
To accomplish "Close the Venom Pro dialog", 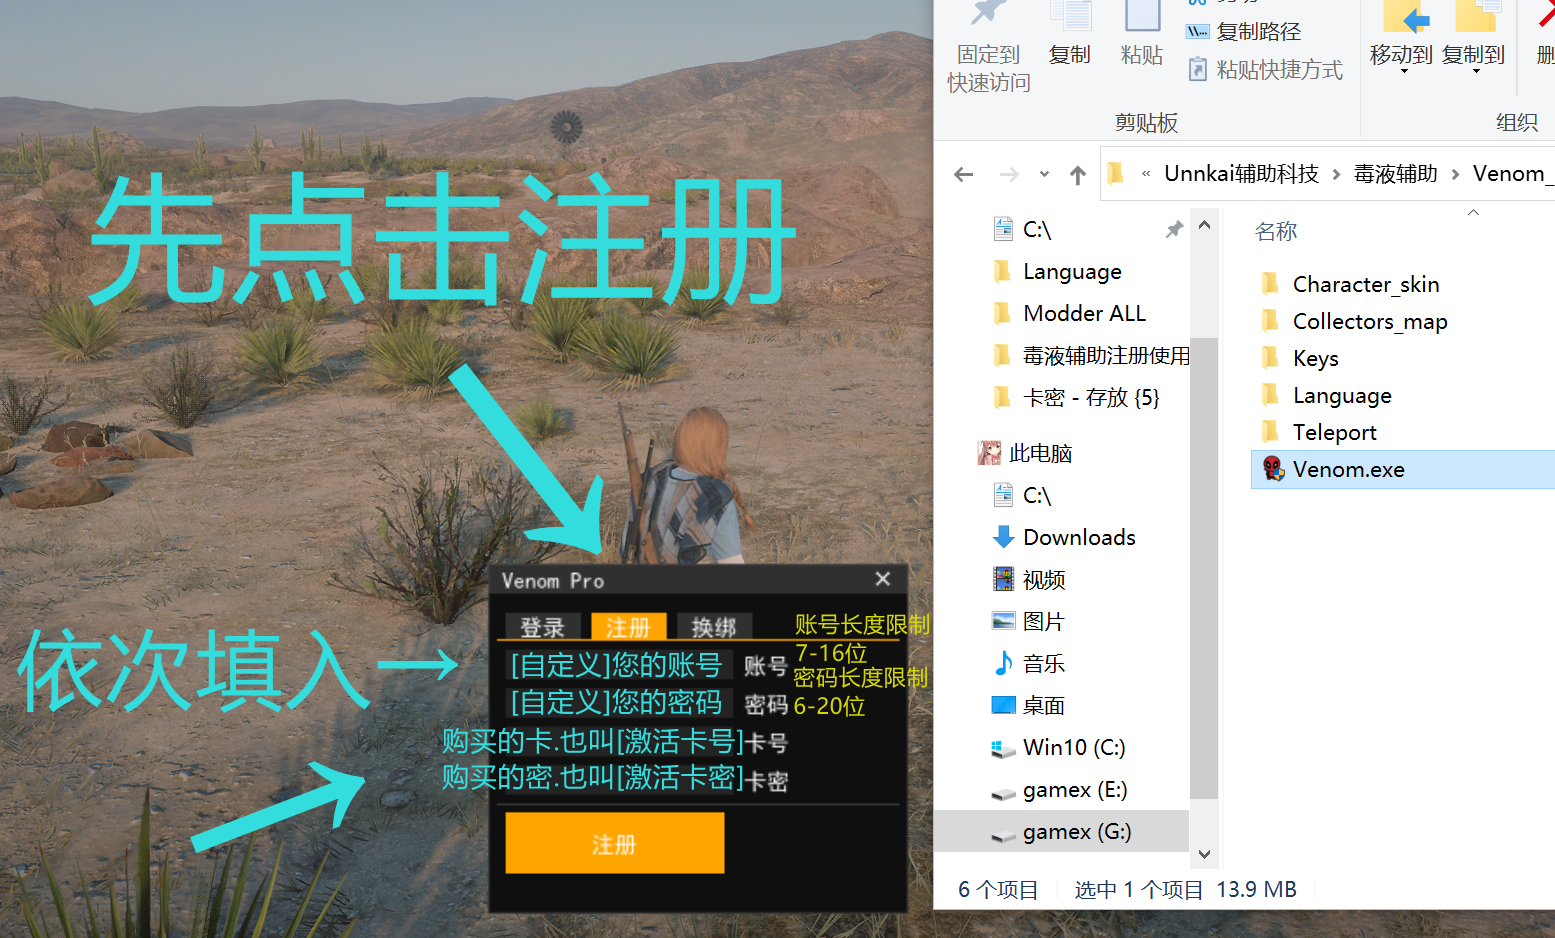I will pos(882,579).
